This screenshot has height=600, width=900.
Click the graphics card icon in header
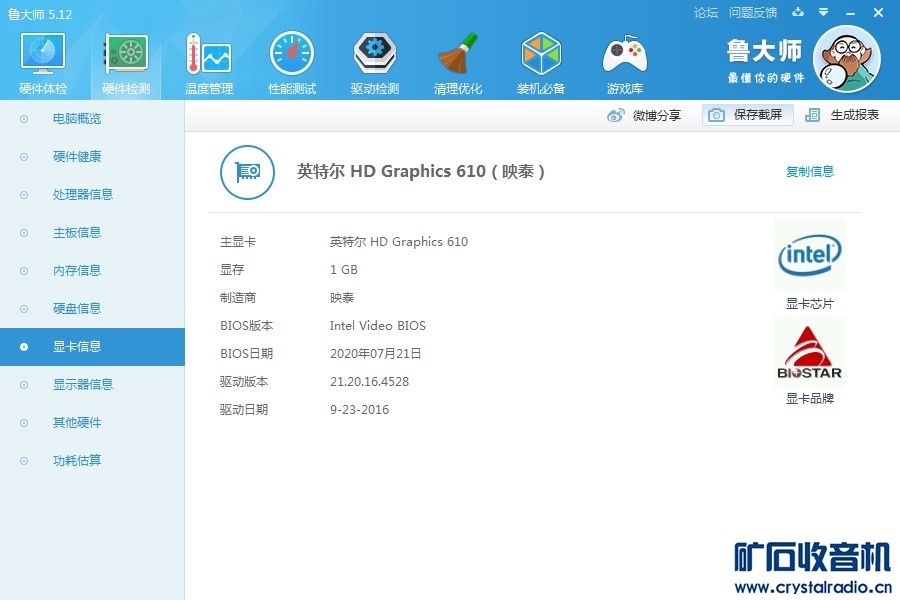coord(247,172)
